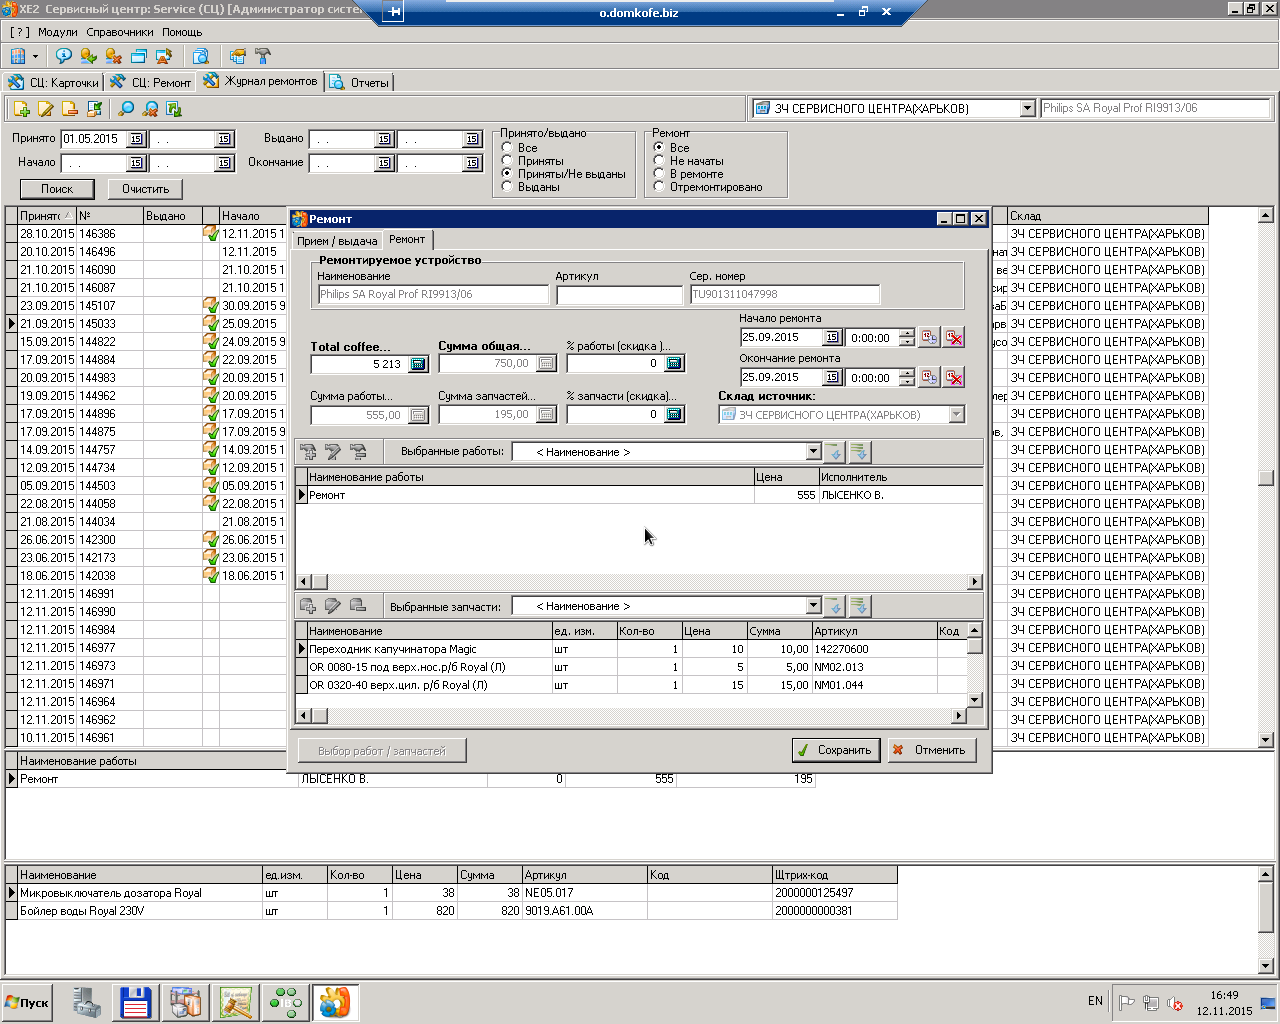Viewport: 1280px width, 1024px height.
Task: Select the 'Выданы' radio button
Action: [507, 187]
